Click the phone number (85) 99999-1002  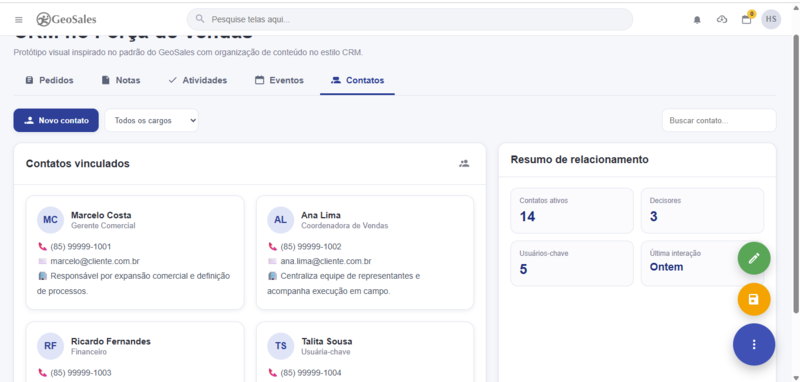[311, 247]
